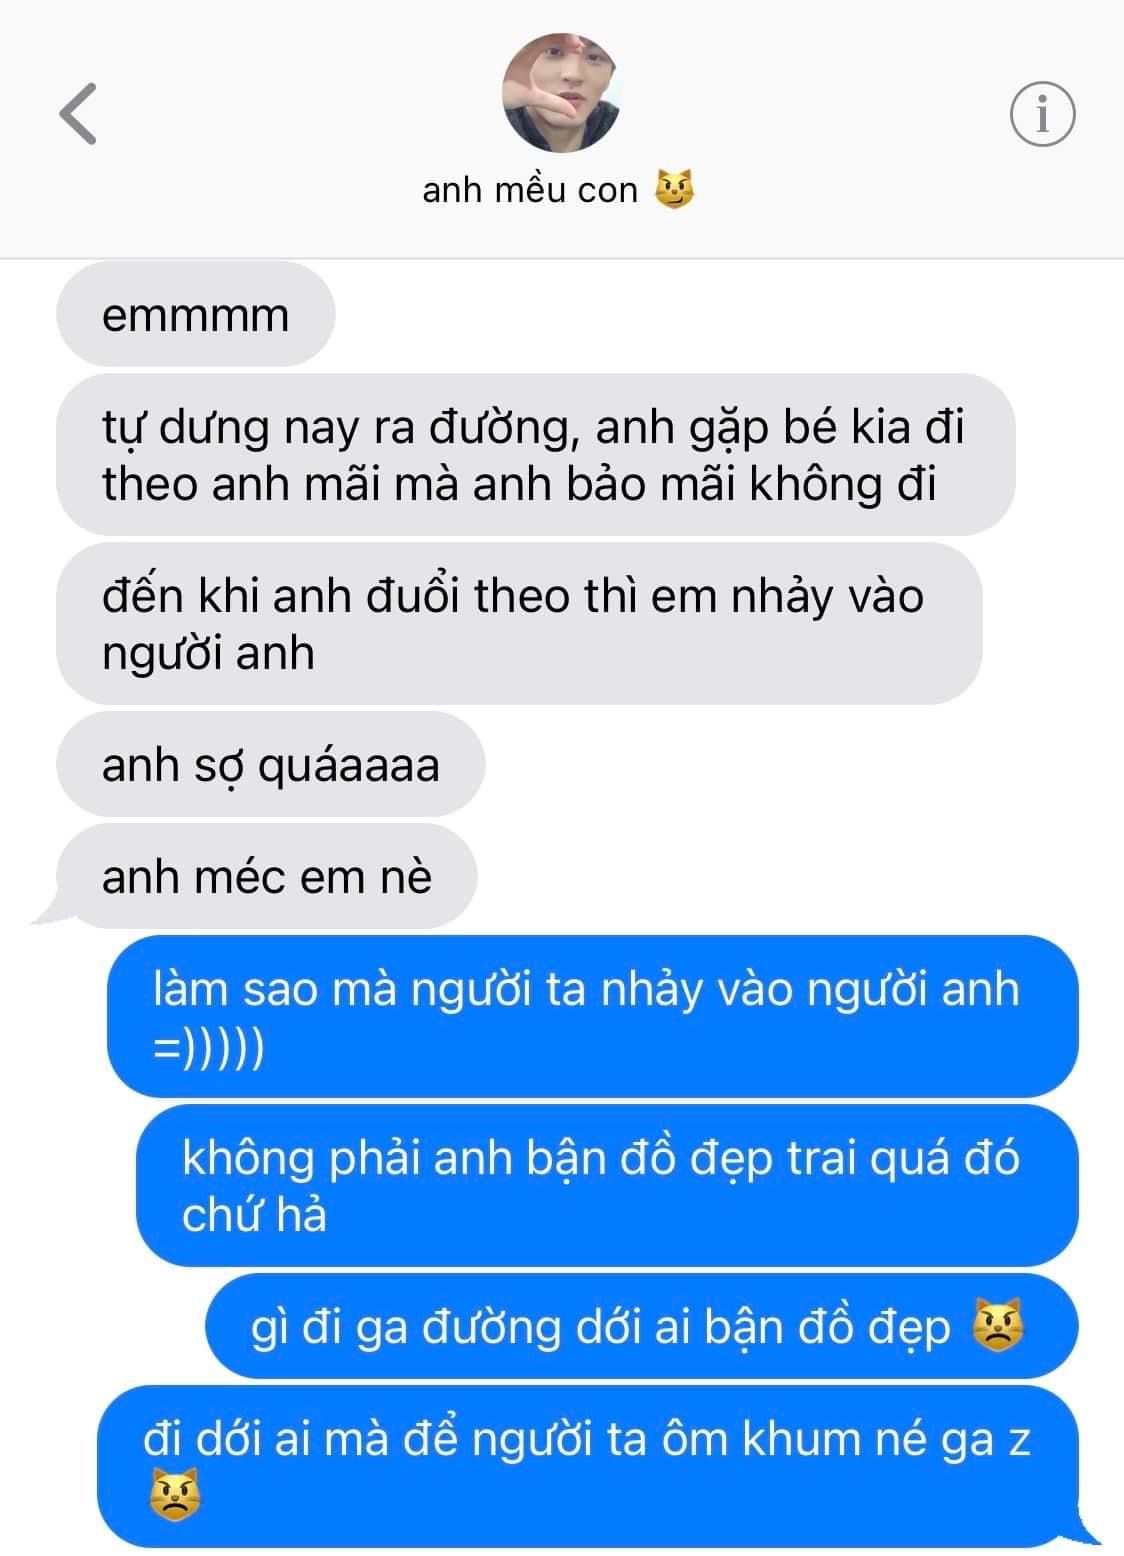The height and width of the screenshot is (1556, 1124).
Task: Tap the "anh sợ quáaaaa" bubble
Action: (270, 765)
